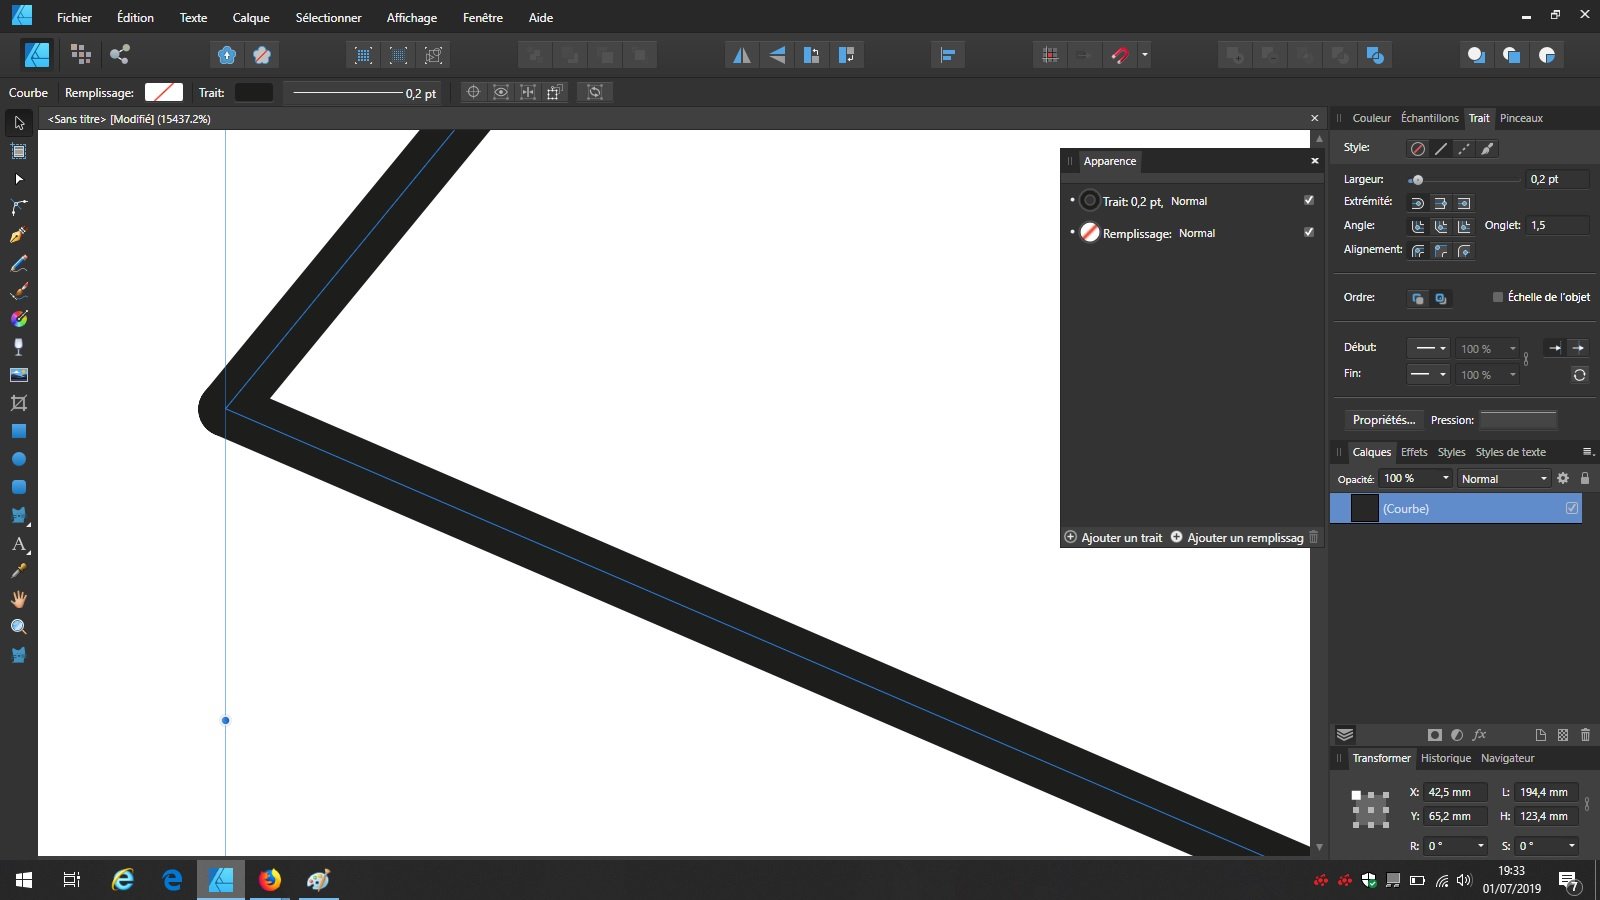Select the dashed line stroke style
Image resolution: width=1600 pixels, height=900 pixels.
click(x=1464, y=148)
